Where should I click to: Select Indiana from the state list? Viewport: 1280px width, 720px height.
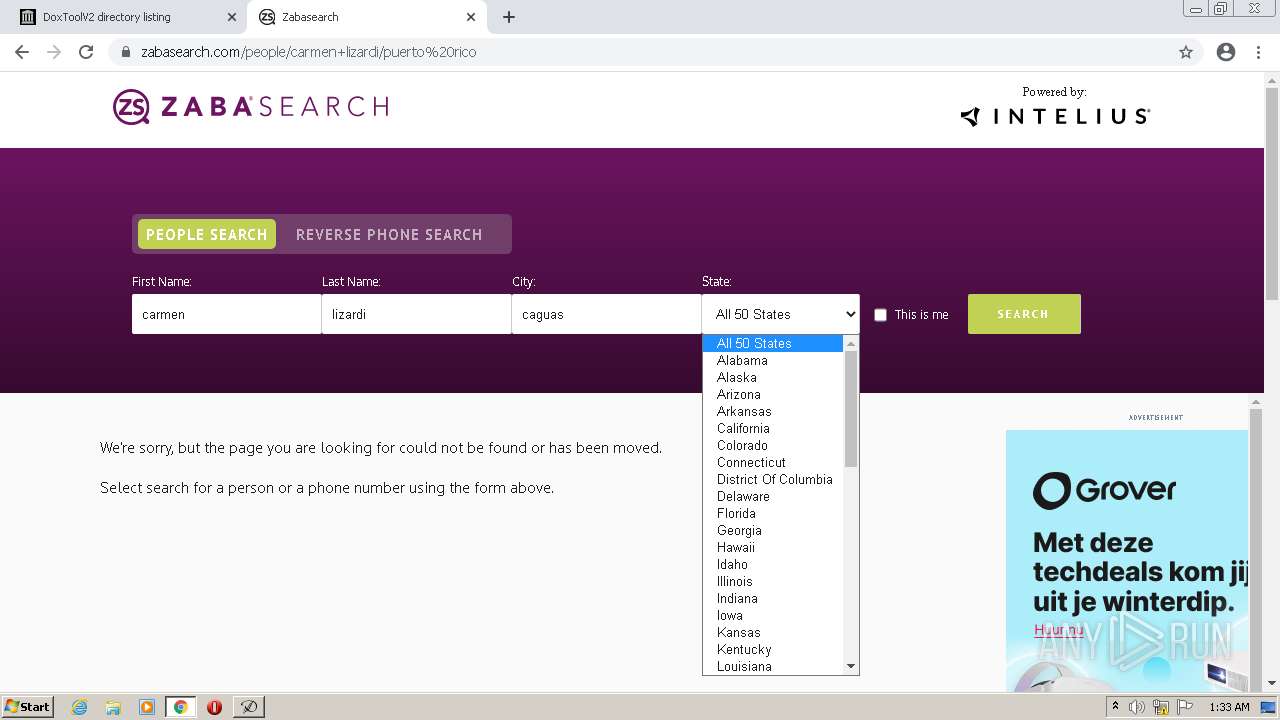[773, 598]
